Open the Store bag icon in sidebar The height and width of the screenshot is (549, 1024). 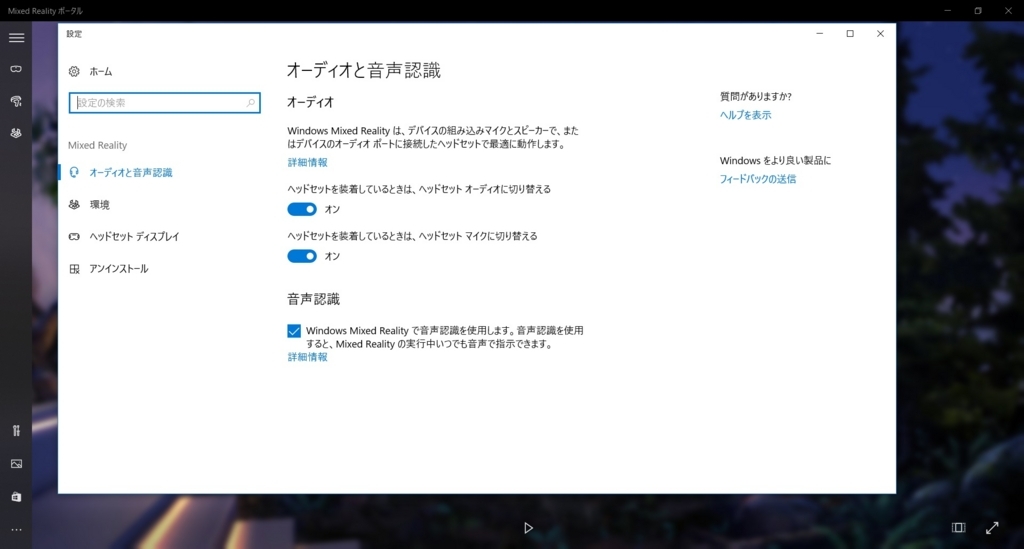coord(16,497)
